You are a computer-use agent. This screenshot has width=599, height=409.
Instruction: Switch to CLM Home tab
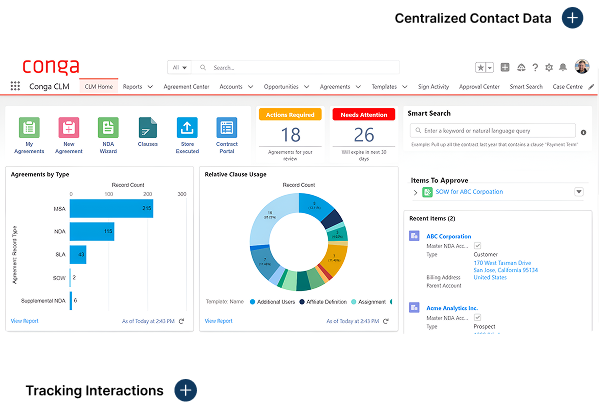(x=99, y=87)
